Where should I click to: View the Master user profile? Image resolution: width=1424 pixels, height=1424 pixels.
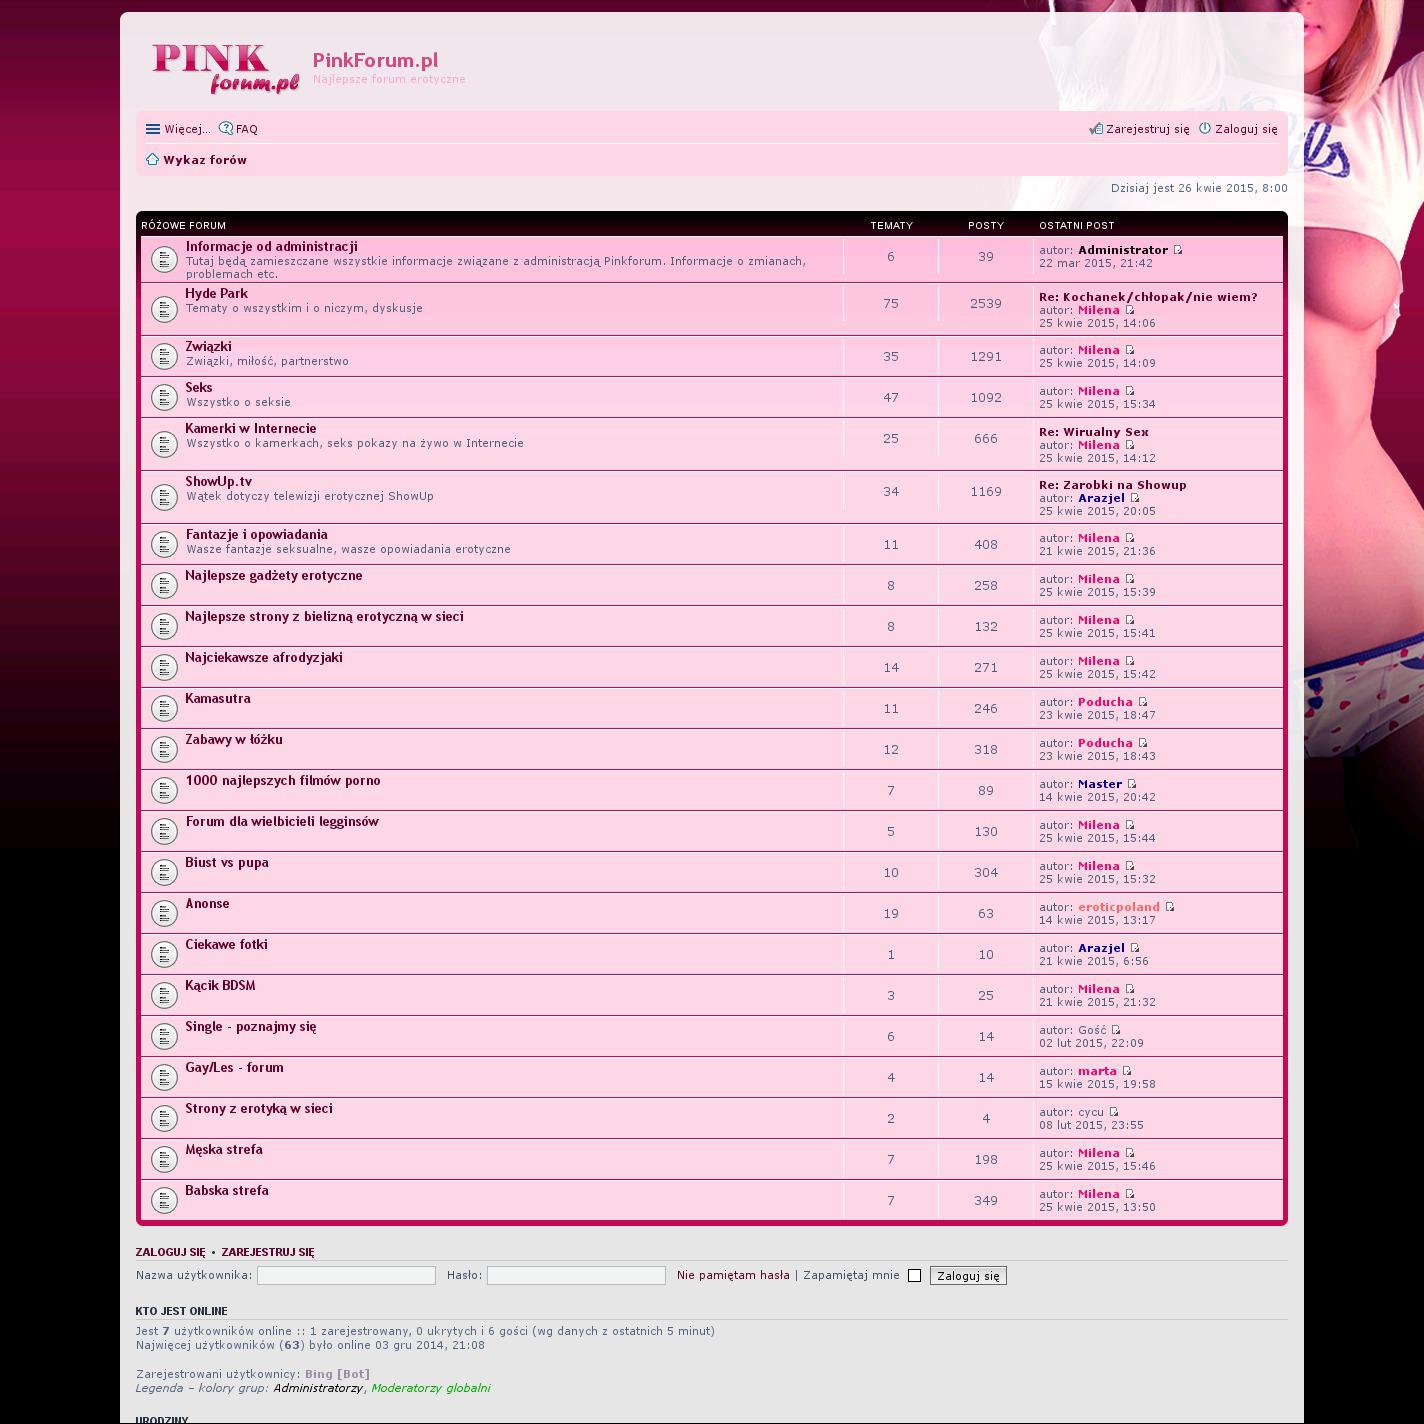point(1100,784)
